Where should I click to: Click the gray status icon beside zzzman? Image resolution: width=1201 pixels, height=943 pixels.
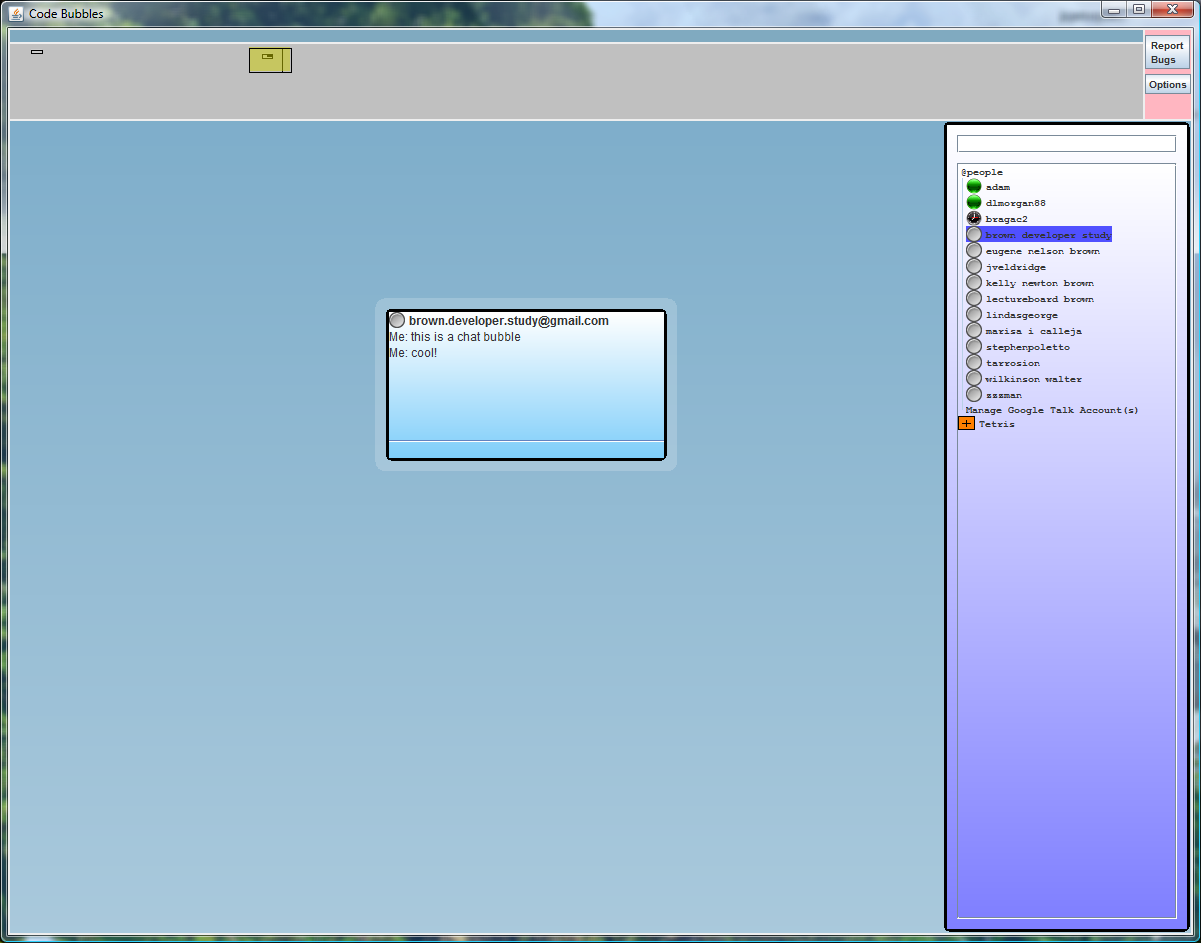(x=974, y=395)
